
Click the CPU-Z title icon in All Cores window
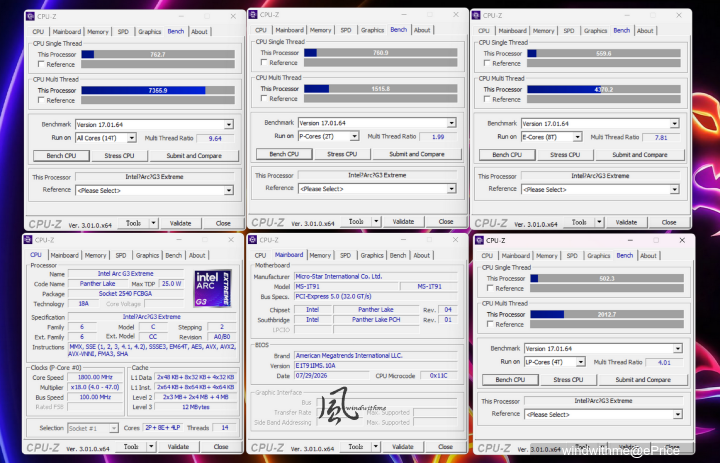tap(30, 17)
